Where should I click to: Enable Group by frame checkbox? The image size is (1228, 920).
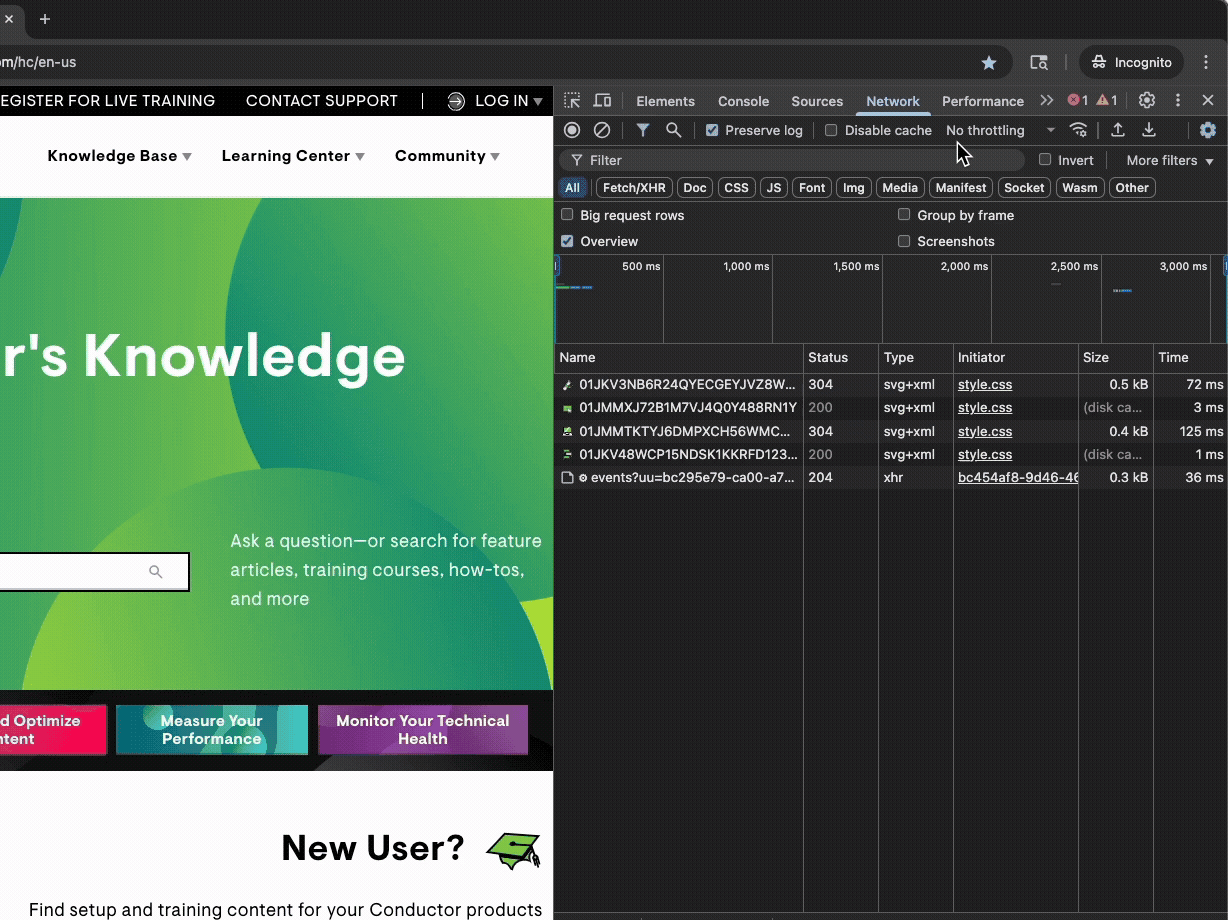pos(904,215)
